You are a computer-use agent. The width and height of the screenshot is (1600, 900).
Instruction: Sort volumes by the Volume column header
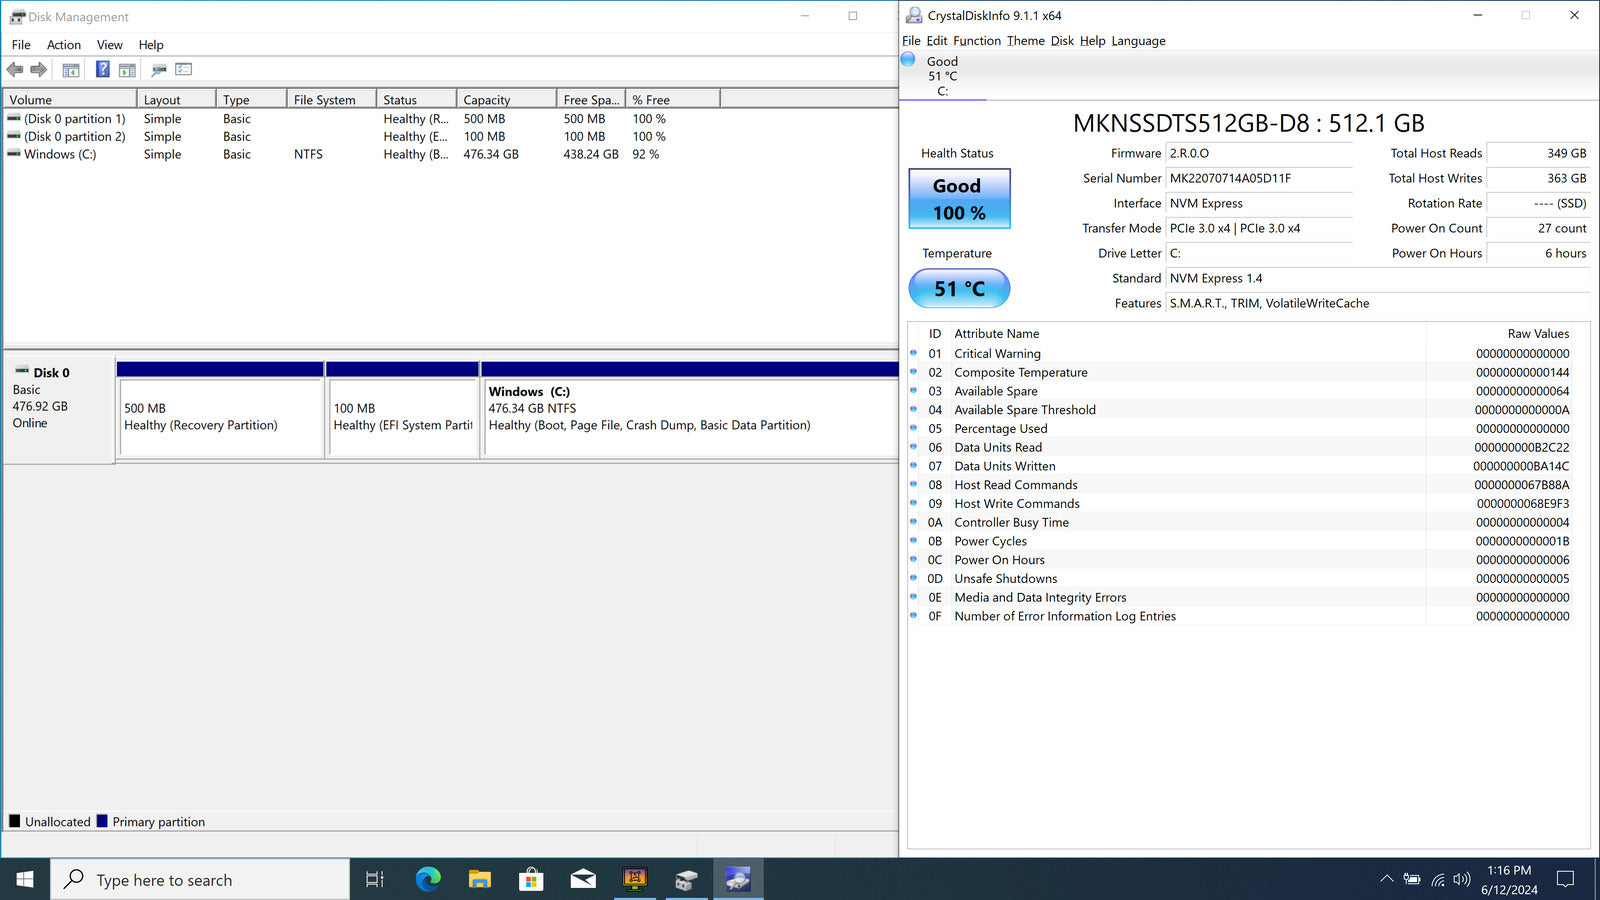click(70, 100)
